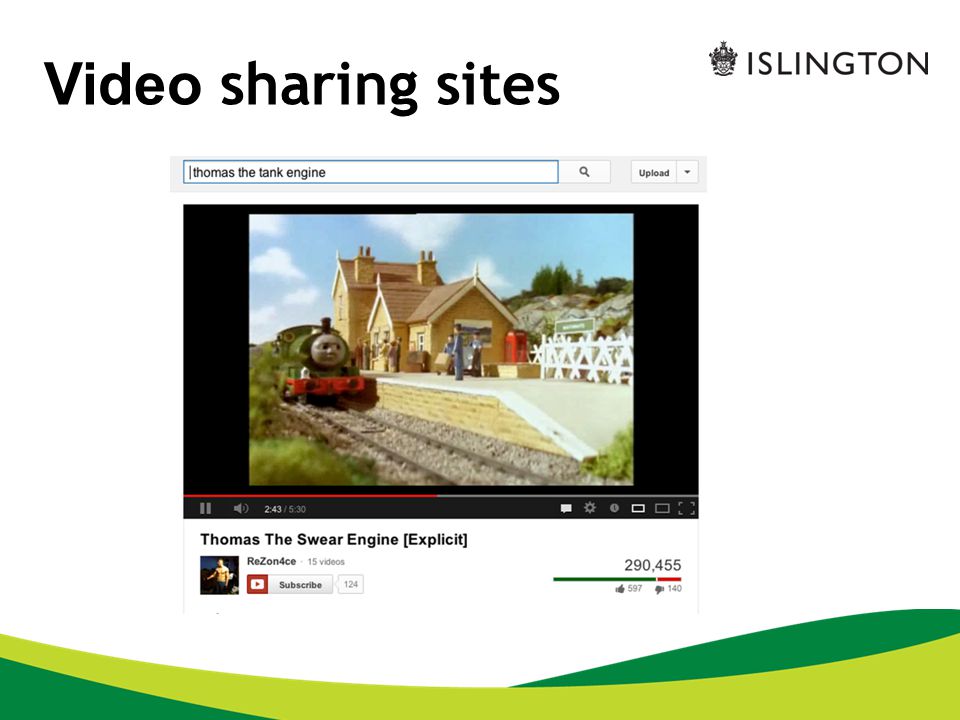Pause the video playback
Viewport: 960px width, 720px height.
[x=206, y=508]
